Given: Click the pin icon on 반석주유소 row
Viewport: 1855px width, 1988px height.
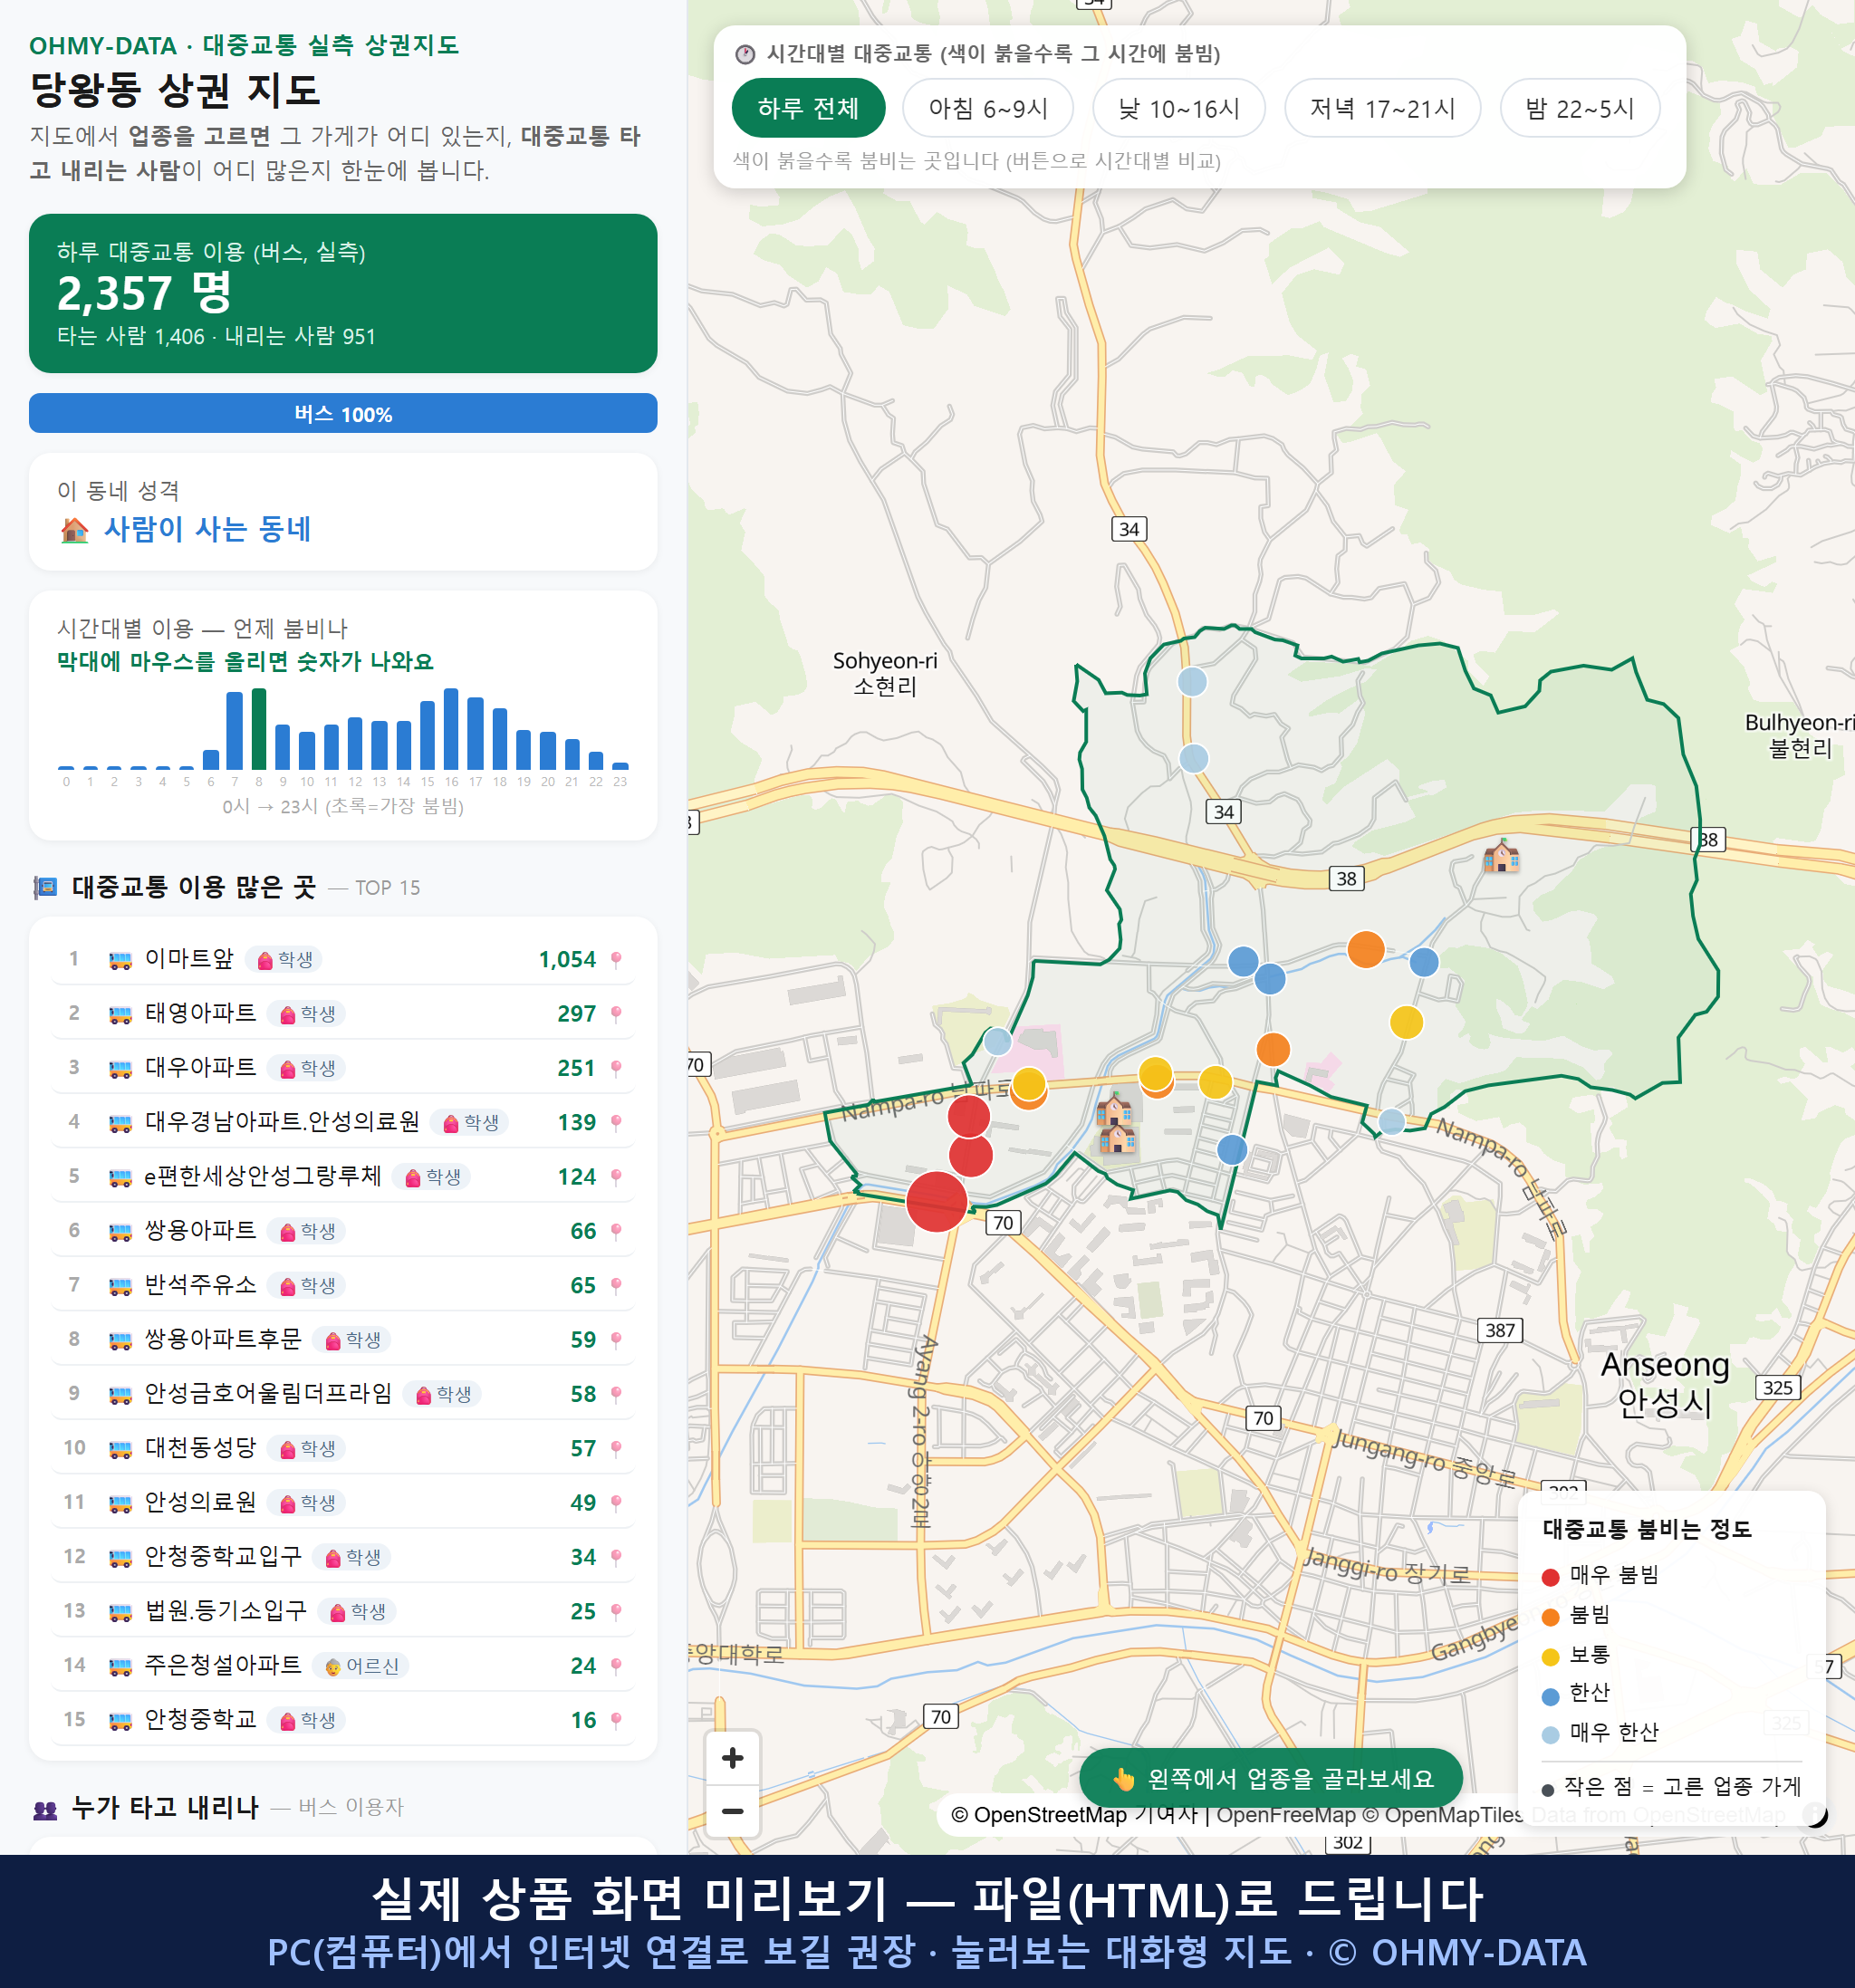Looking at the screenshot, I should pos(616,1285).
